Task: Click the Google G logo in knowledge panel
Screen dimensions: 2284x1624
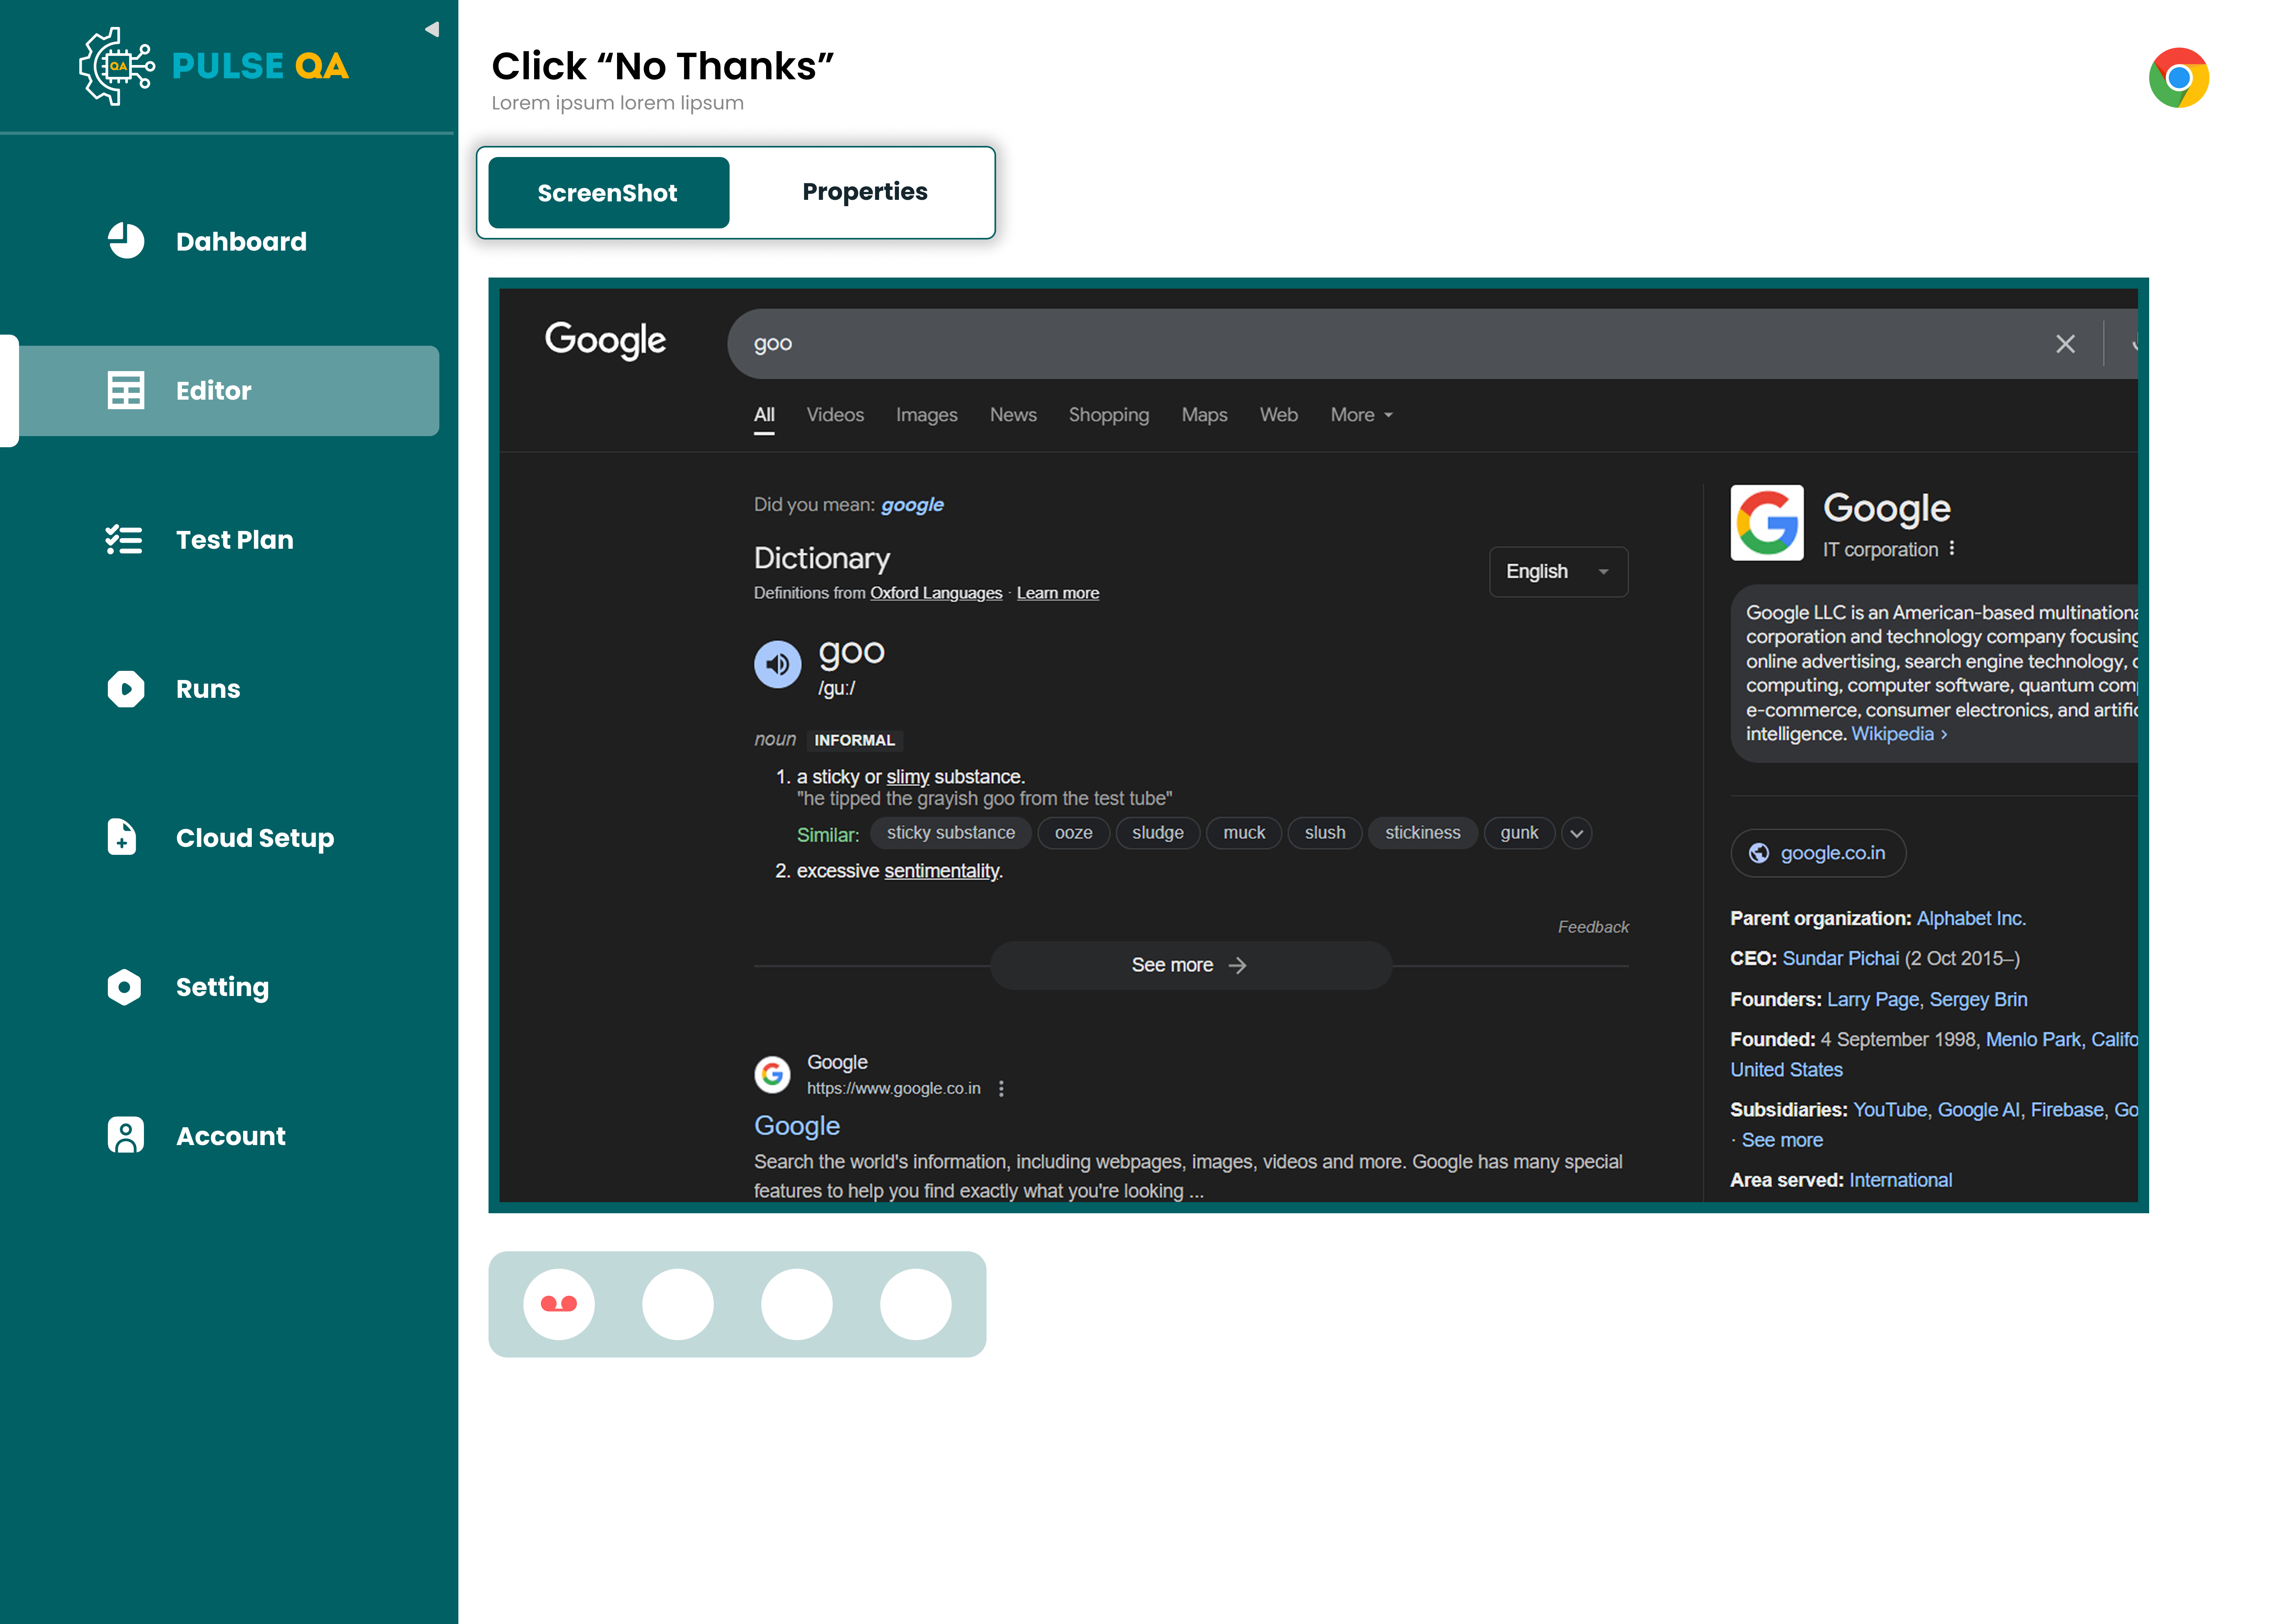Action: coord(1766,523)
